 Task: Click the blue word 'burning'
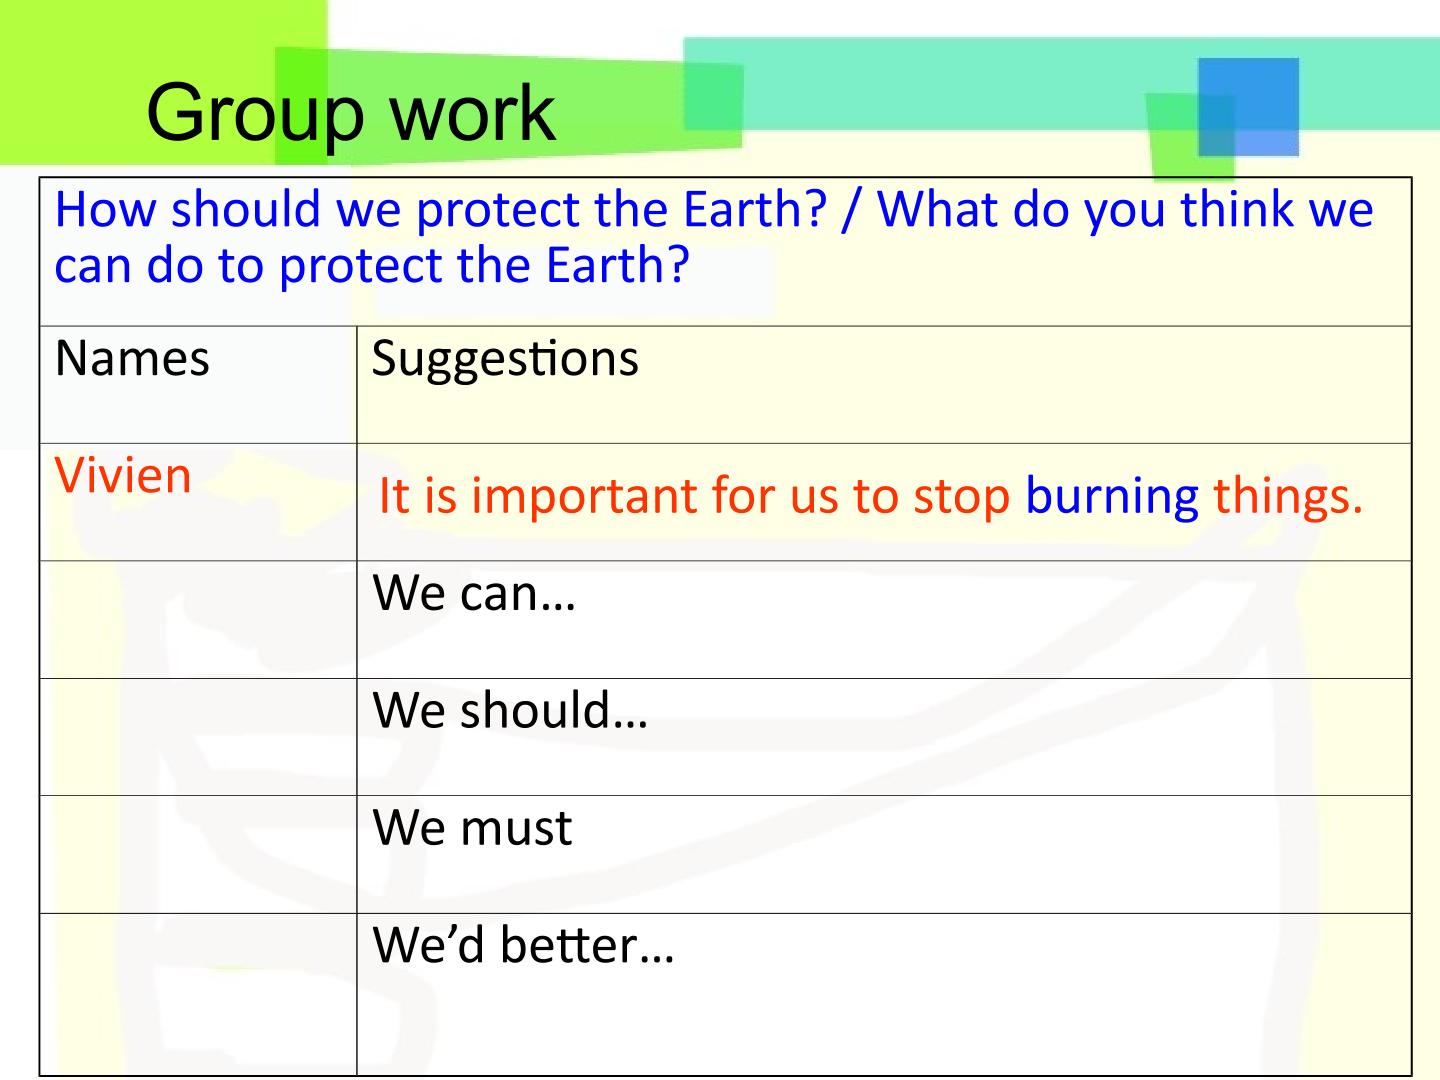click(1112, 496)
